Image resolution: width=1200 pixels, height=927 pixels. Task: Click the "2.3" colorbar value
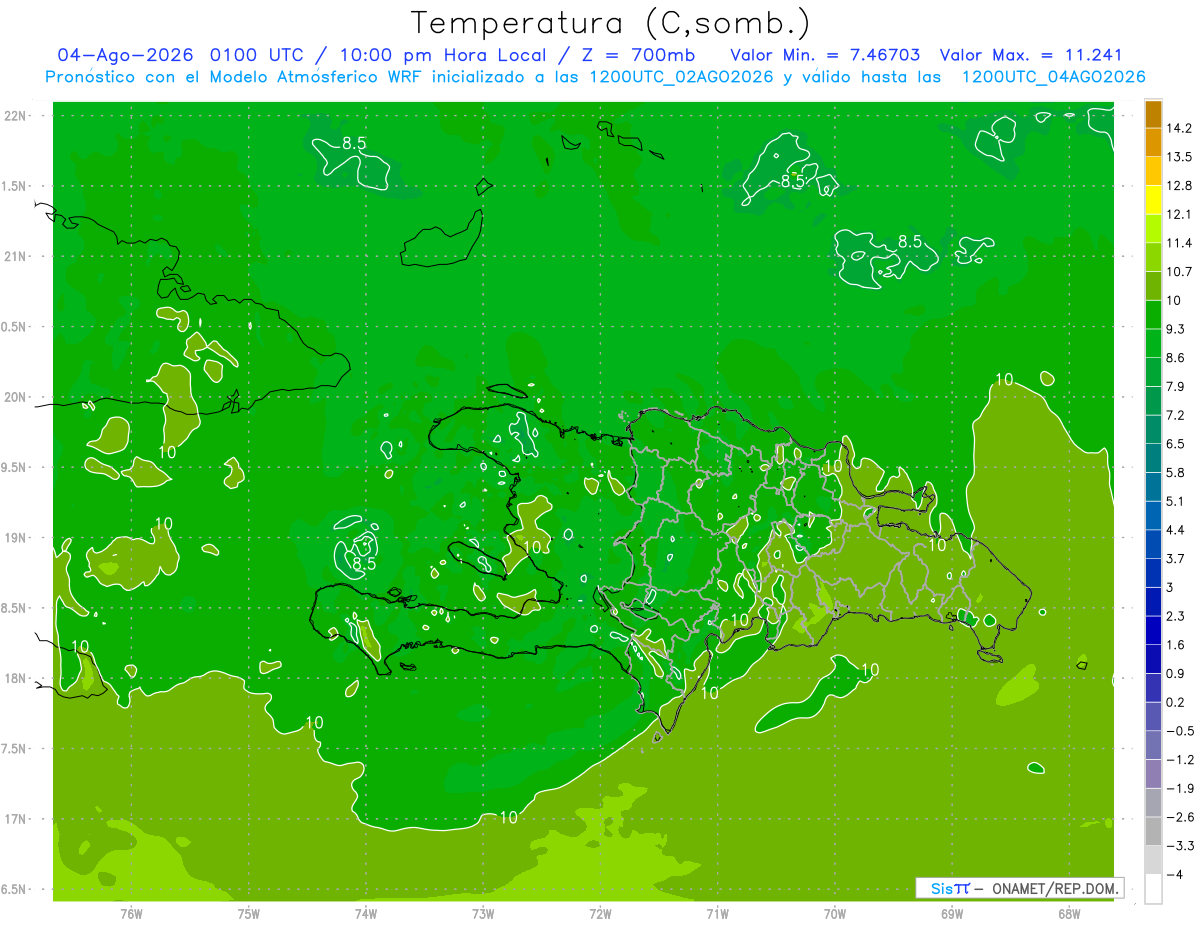coord(1176,616)
